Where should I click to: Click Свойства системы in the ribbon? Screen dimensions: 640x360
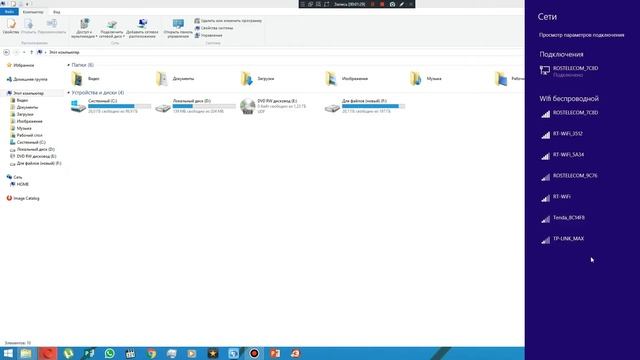click(214, 28)
